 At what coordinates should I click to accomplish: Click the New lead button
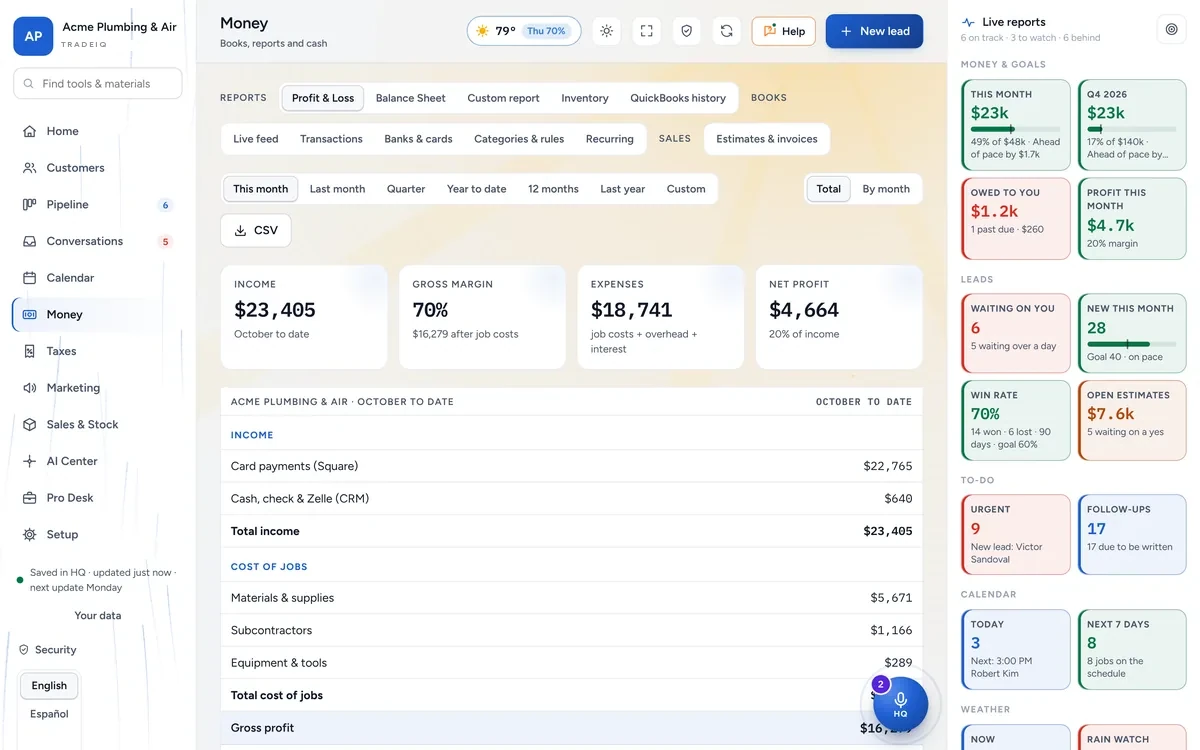point(874,31)
